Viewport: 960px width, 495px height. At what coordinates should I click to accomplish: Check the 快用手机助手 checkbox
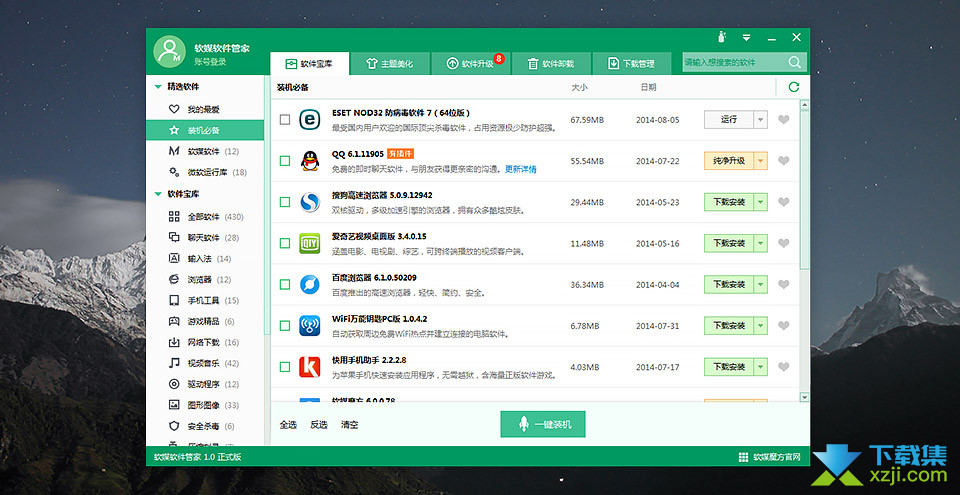[x=285, y=367]
